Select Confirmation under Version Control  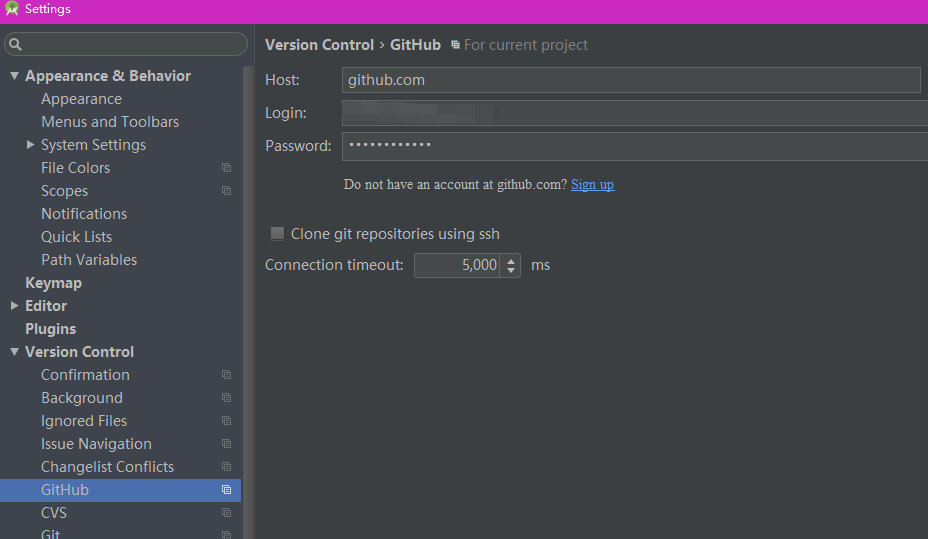pyautogui.click(x=85, y=375)
